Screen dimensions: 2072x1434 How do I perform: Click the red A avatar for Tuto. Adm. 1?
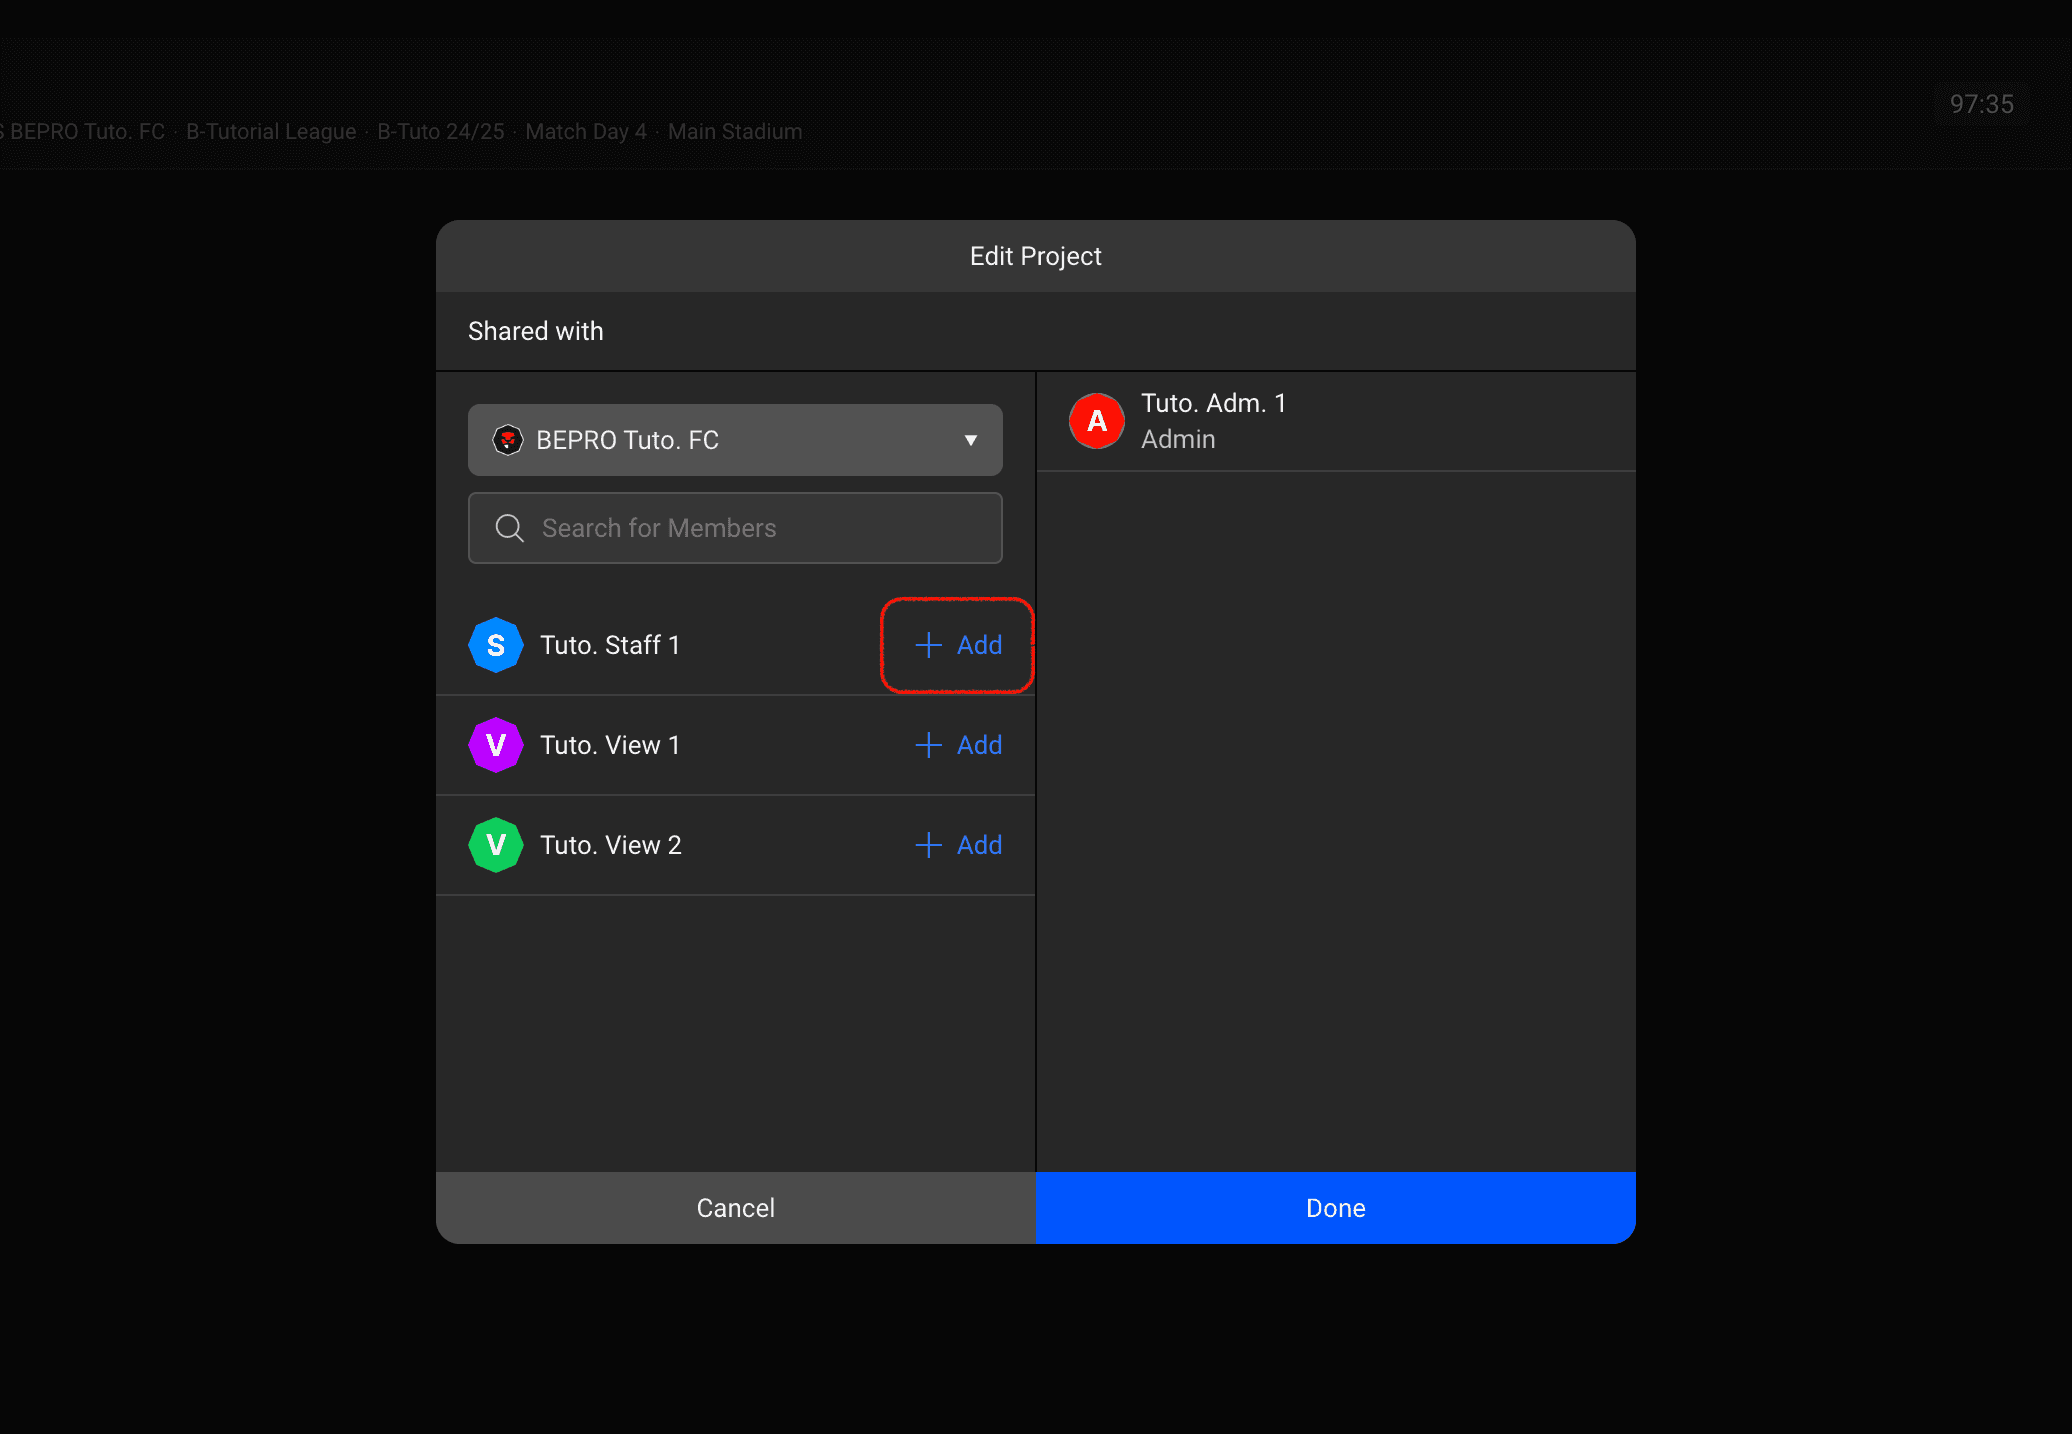coord(1097,421)
